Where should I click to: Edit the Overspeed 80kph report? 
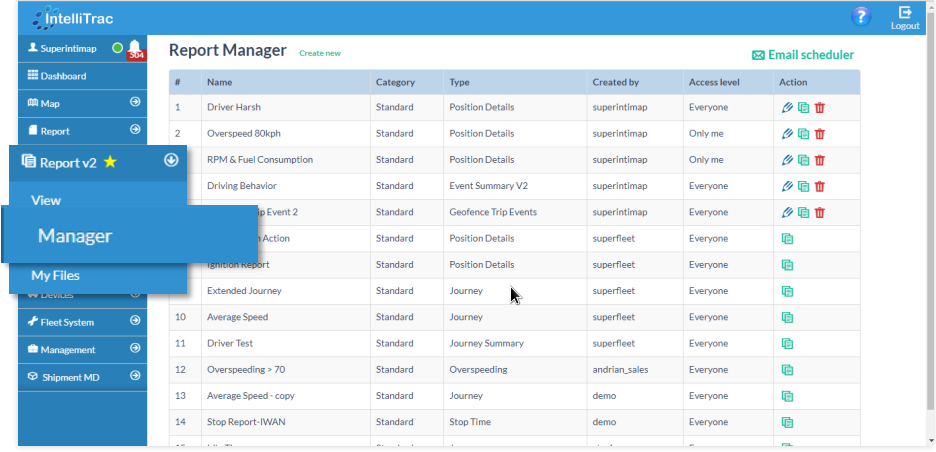787,134
